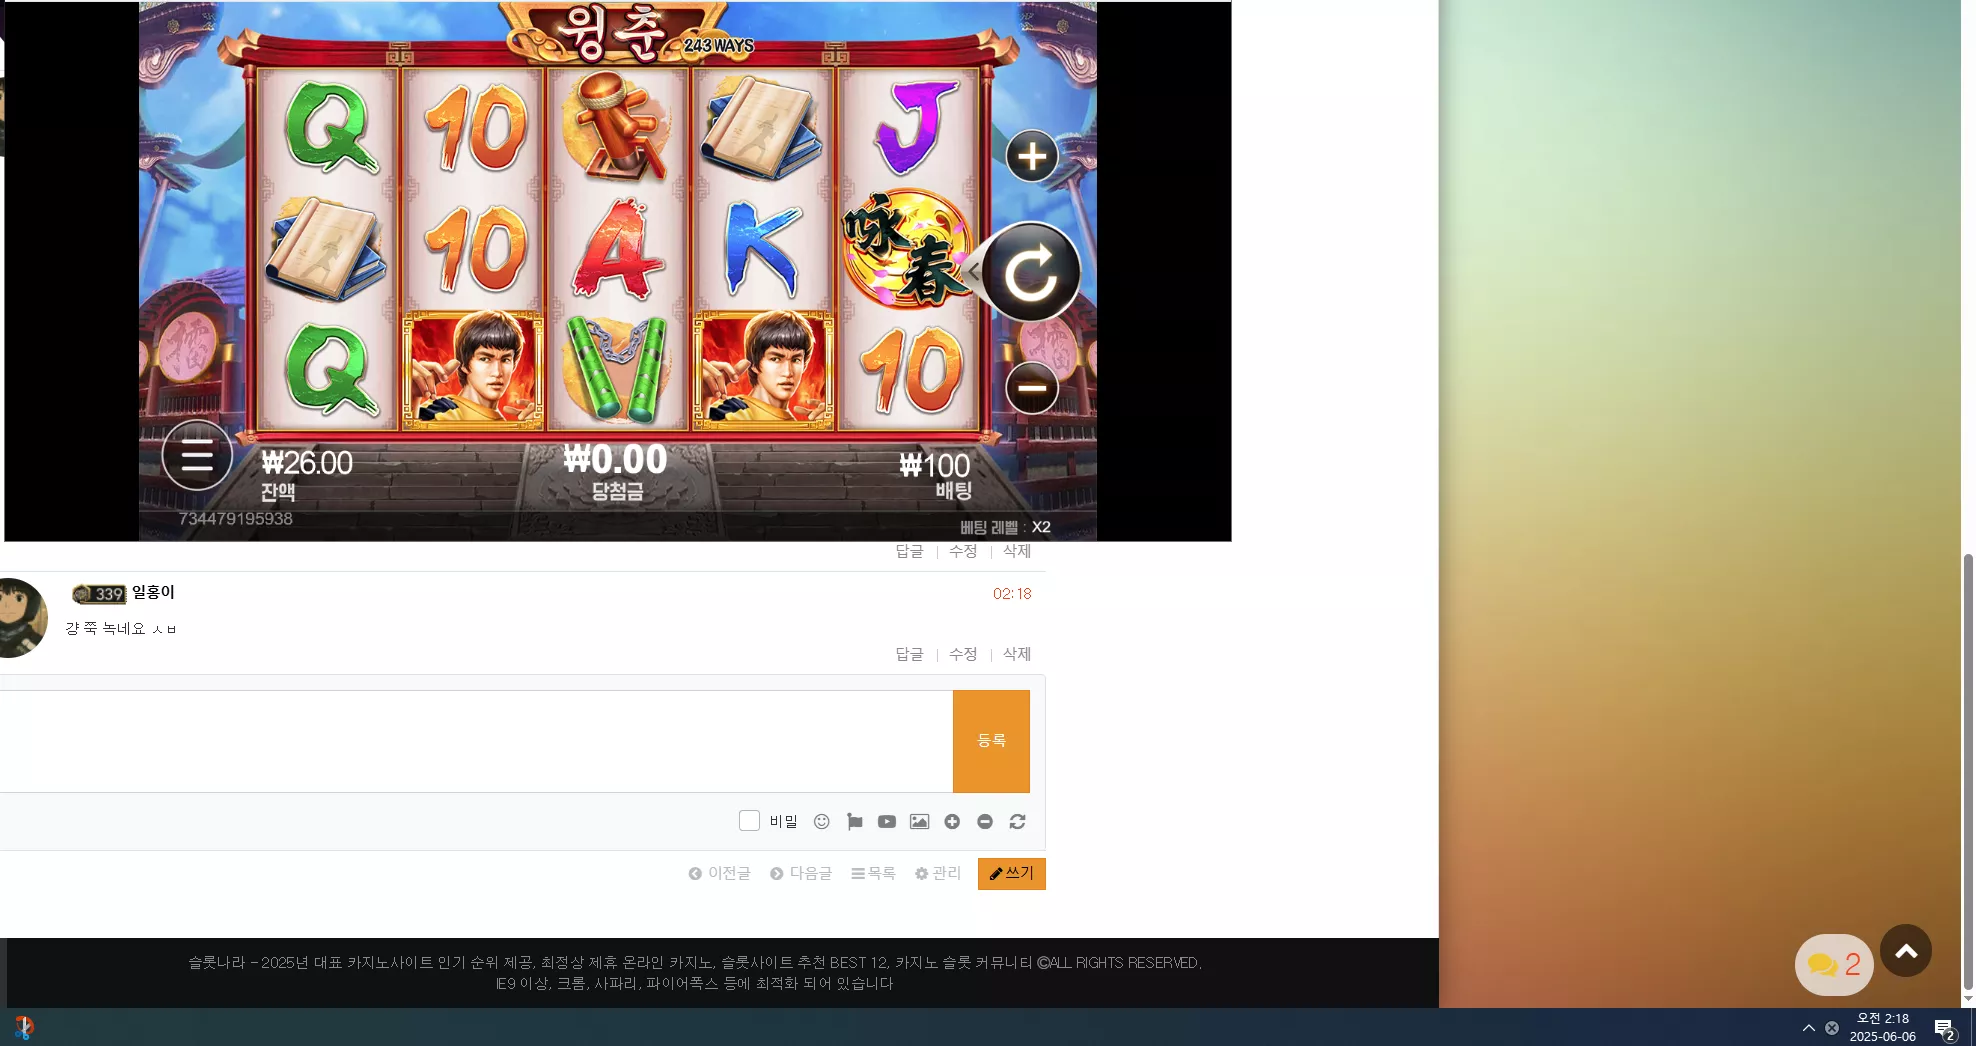
Task: Click the minus circle icon below comment box
Action: (x=985, y=822)
